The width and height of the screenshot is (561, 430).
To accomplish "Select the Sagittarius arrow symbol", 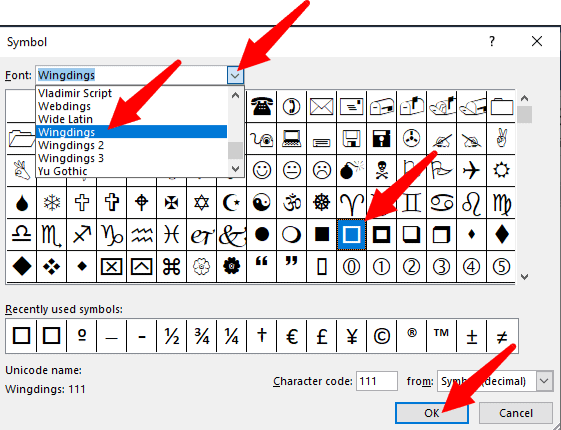I will 82,235.
